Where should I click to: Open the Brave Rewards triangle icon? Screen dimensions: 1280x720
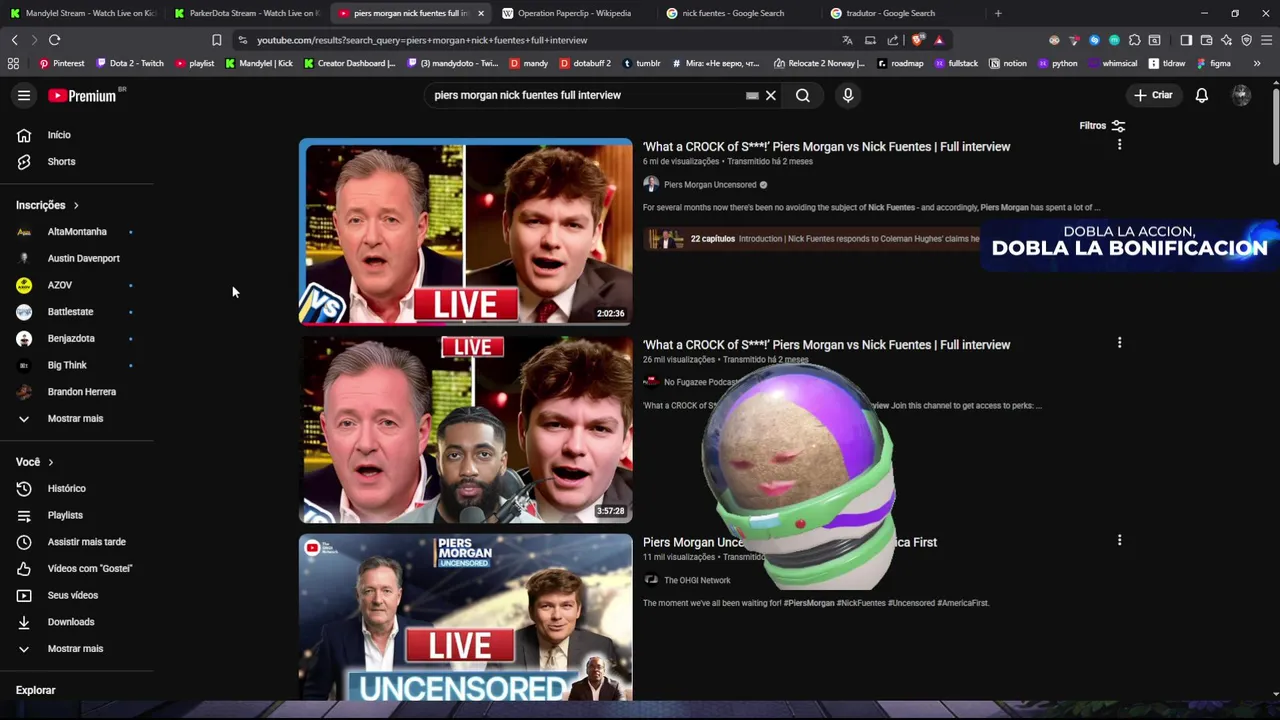click(939, 40)
